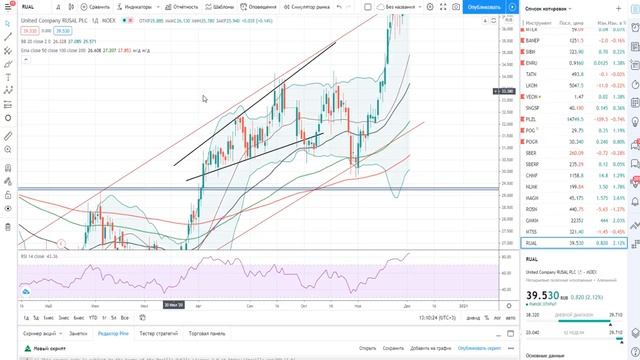Open the Отчётность financials button
Viewport: 640px width, 360px height.
tap(182, 7)
